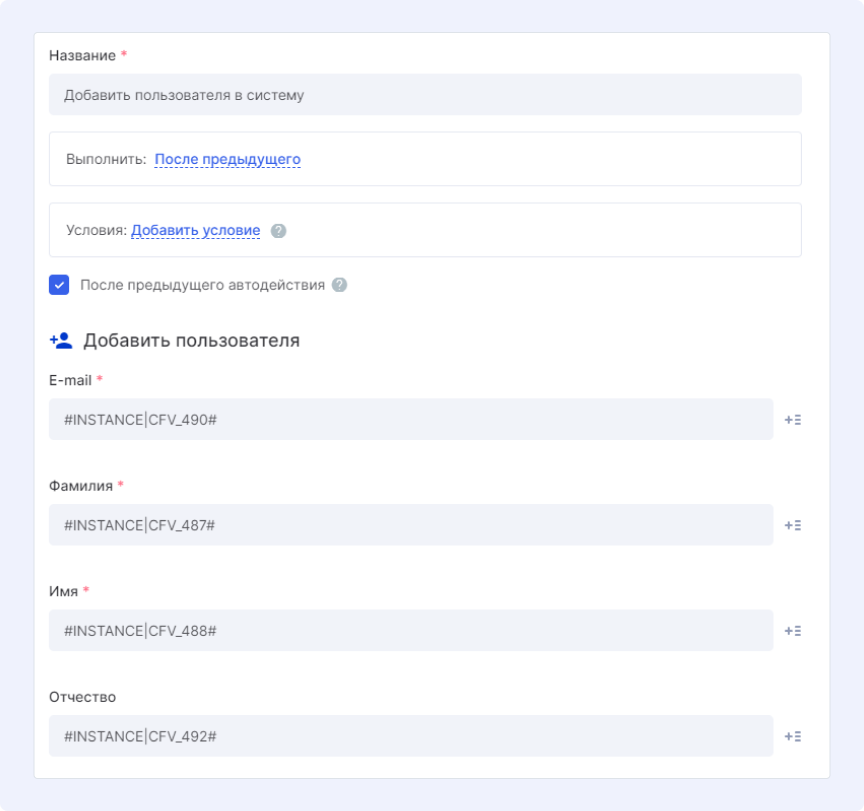Image resolution: width=864 pixels, height=811 pixels.
Task: Click the E-mail field label
Action: (x=70, y=380)
